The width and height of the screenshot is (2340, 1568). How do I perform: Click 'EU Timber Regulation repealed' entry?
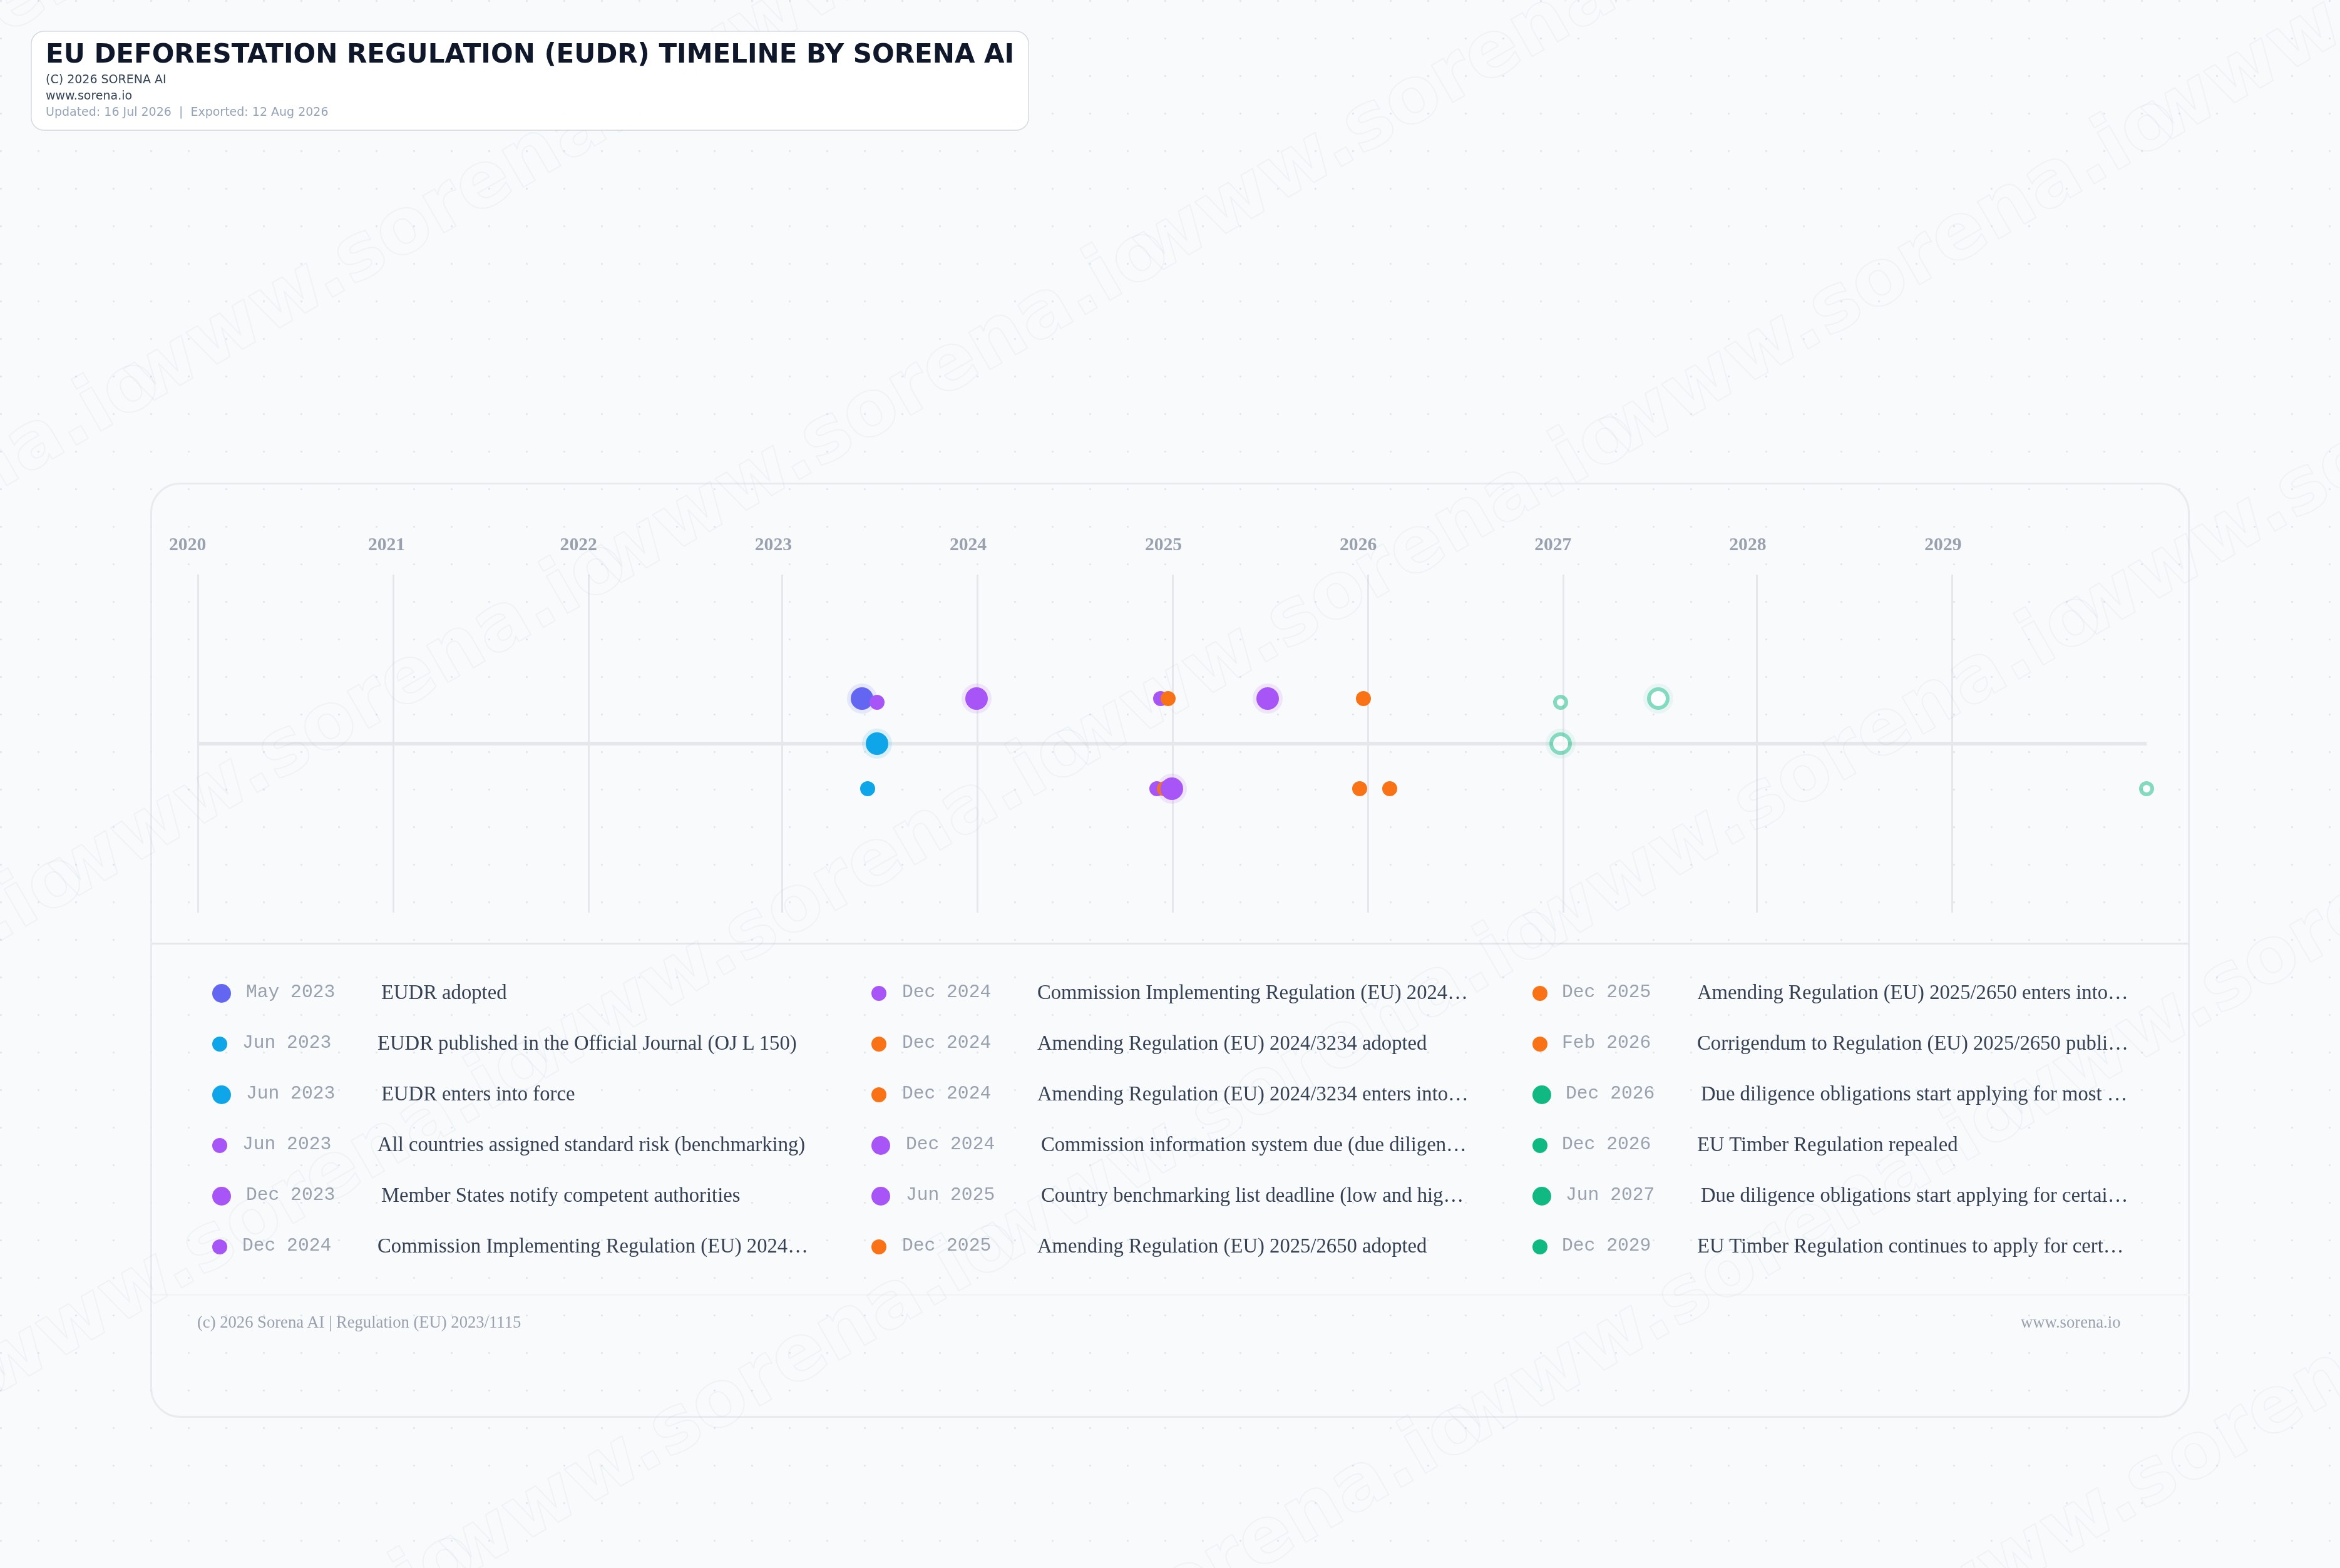[x=1827, y=1144]
